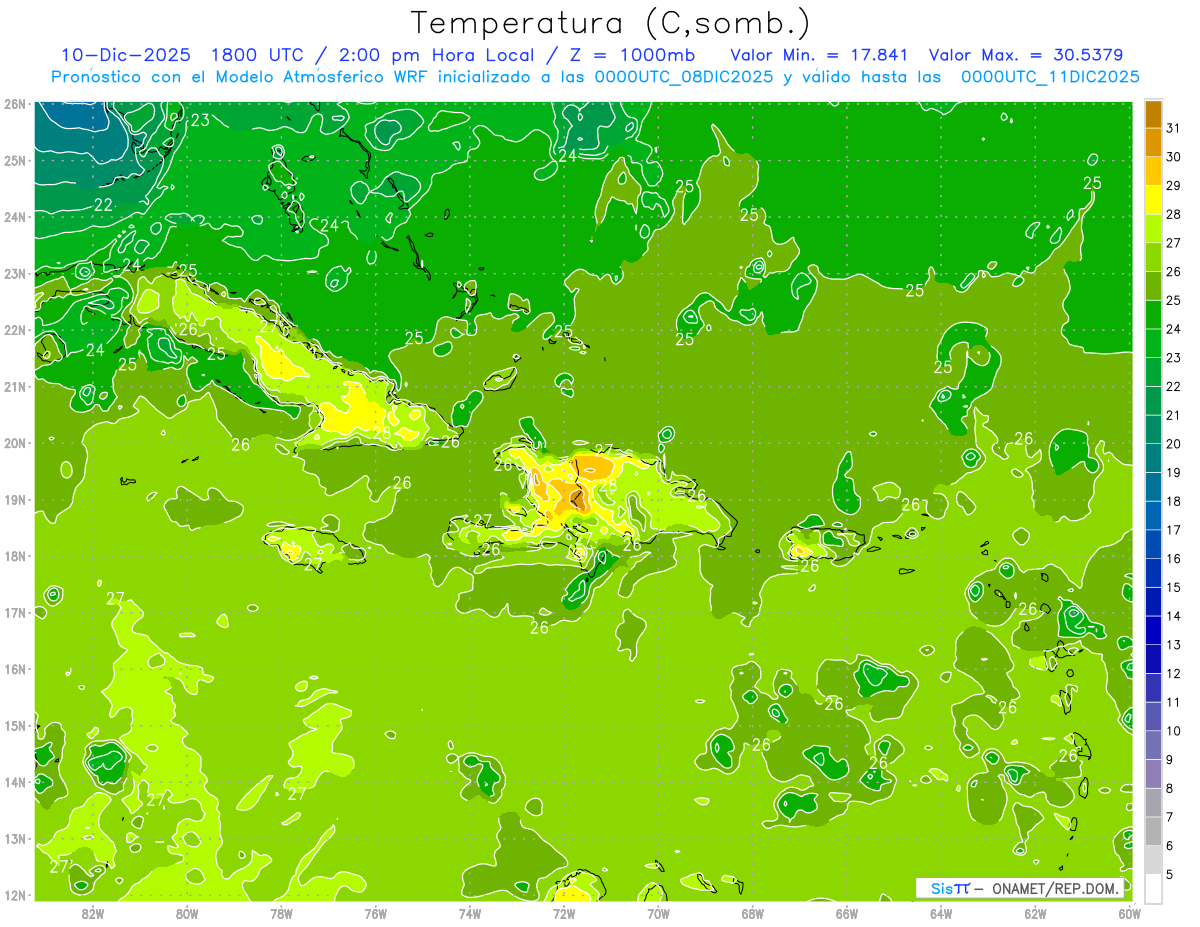The image size is (1200, 927).
Task: Pick the brown-orange swatch above 31
Action: pos(1153,113)
